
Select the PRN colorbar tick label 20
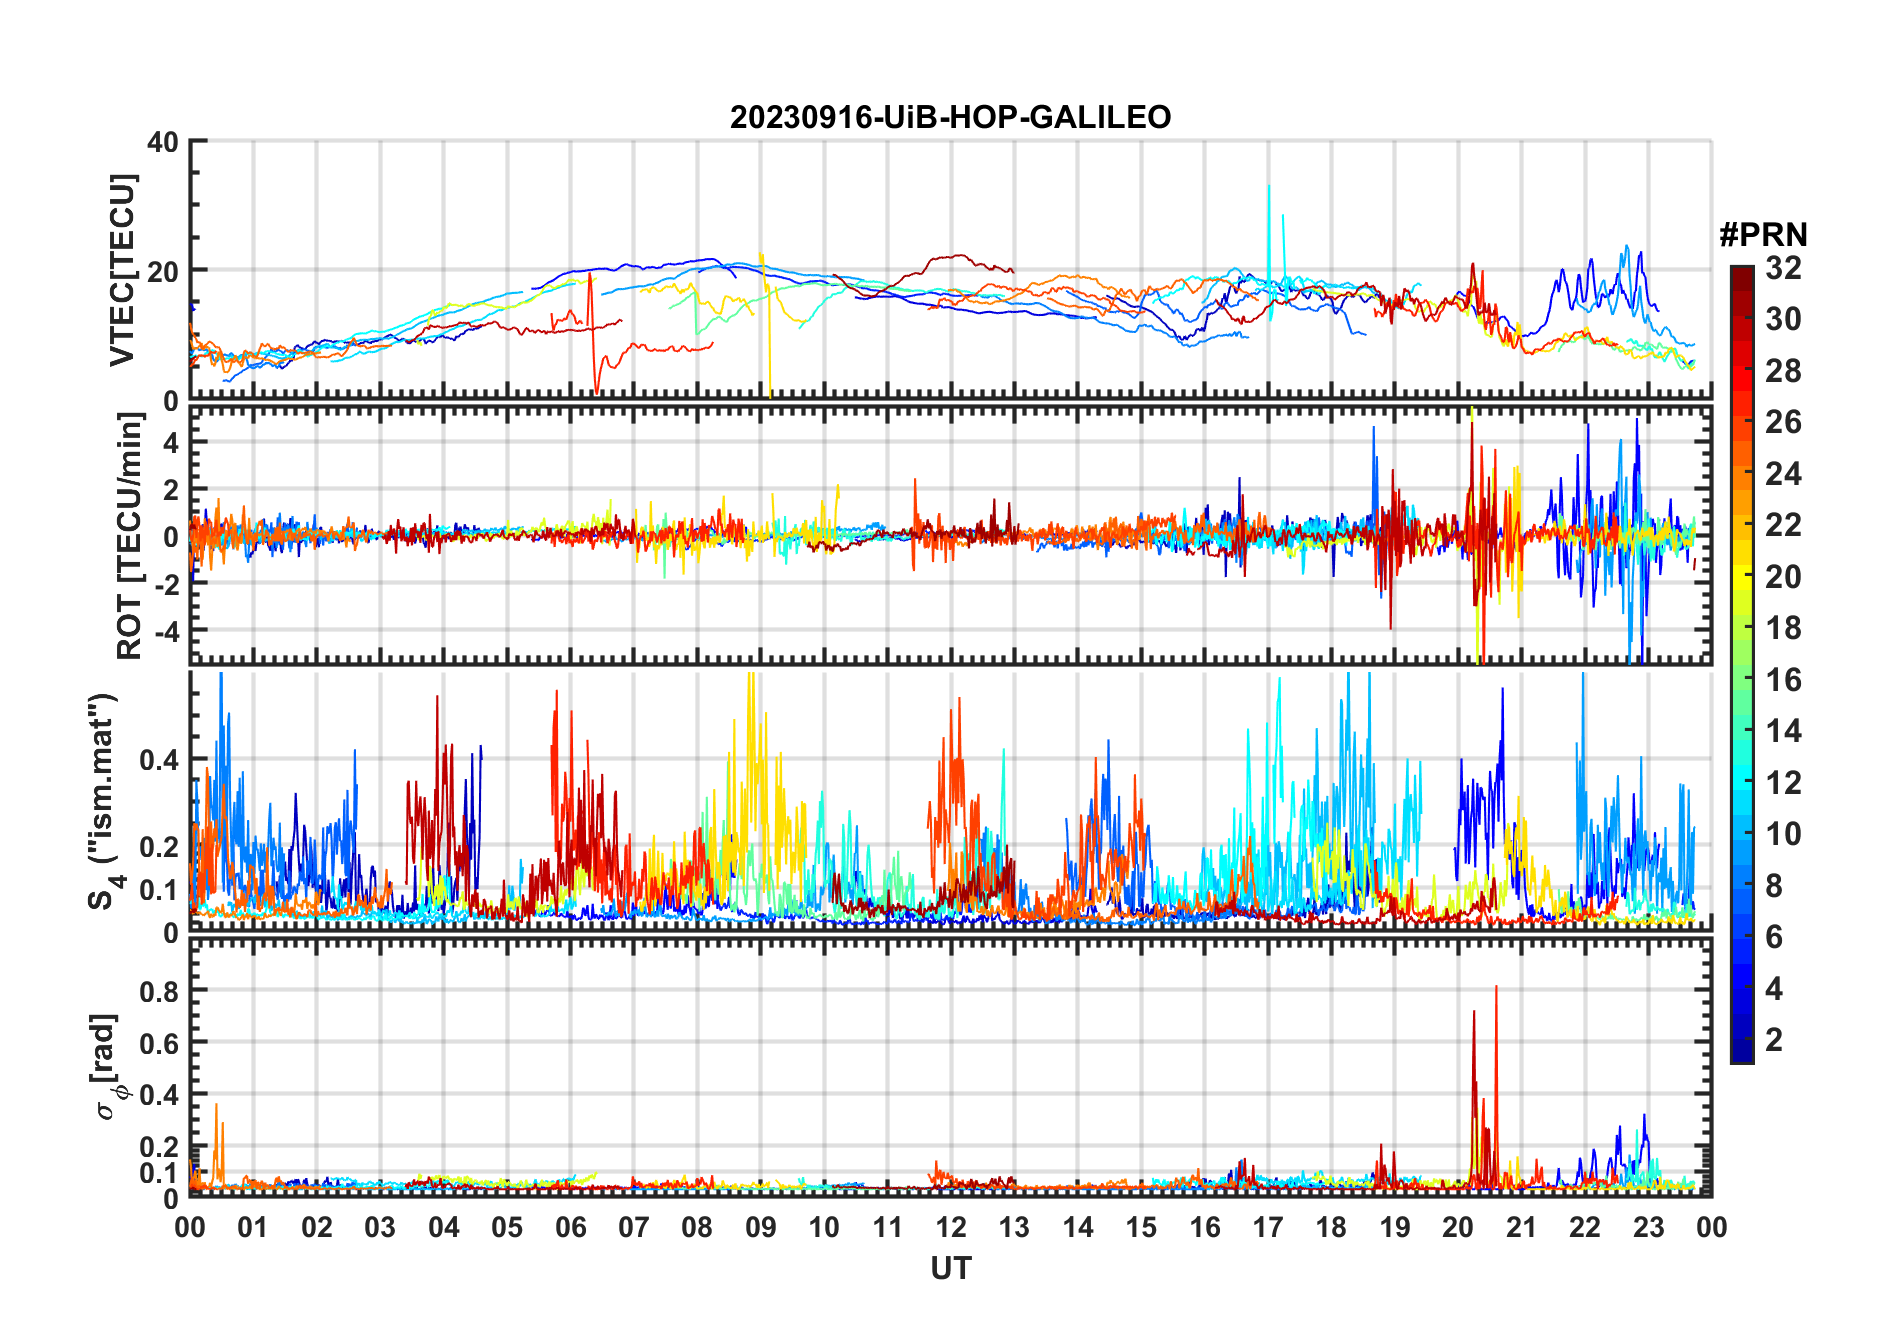tap(1783, 576)
